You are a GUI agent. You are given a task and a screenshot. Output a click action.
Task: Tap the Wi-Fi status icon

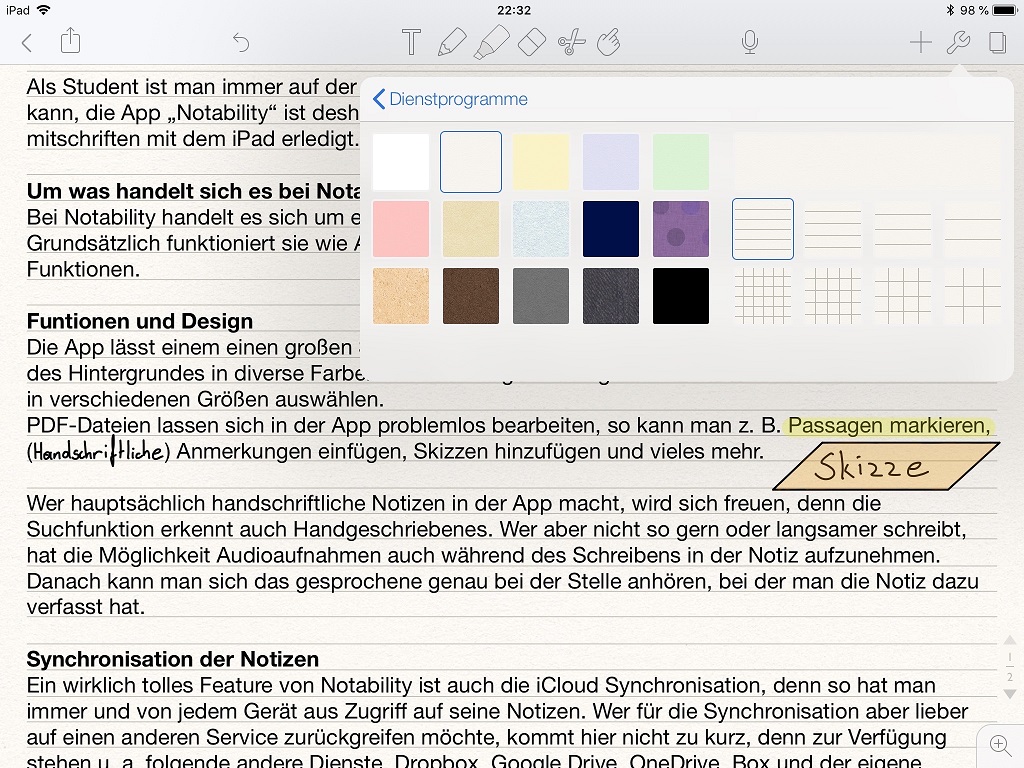[43, 10]
